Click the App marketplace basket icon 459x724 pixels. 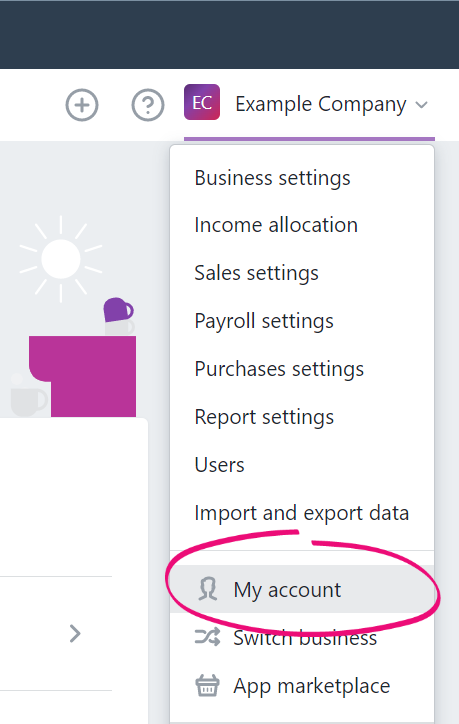[x=207, y=685]
